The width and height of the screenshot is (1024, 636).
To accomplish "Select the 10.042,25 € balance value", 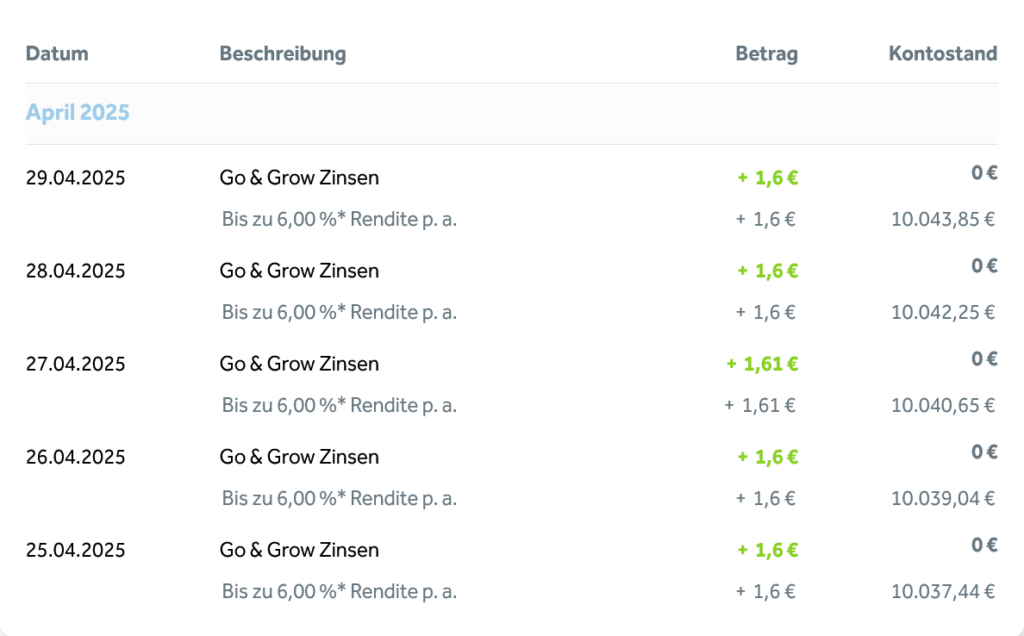I will pos(943,311).
